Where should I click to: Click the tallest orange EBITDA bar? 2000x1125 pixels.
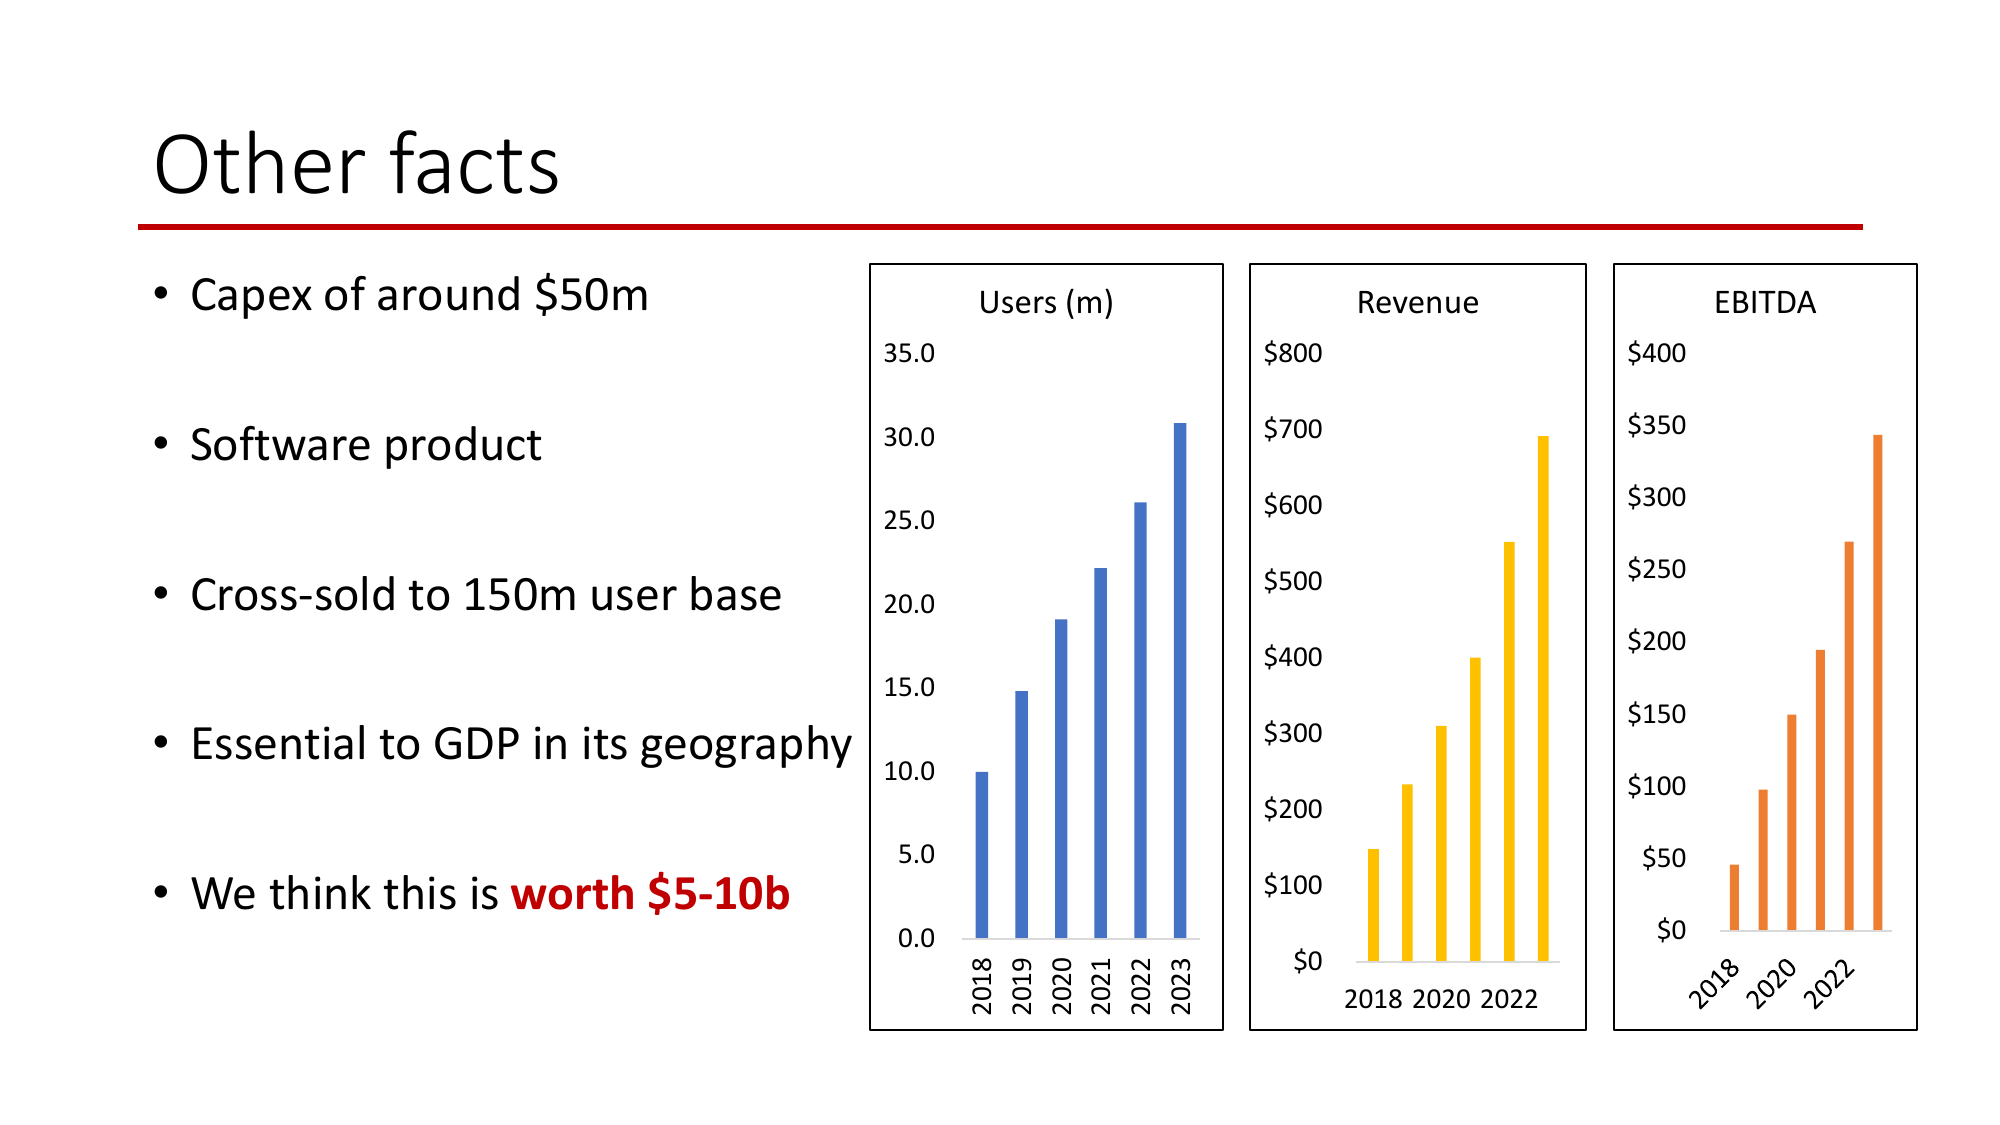[x=1878, y=683]
